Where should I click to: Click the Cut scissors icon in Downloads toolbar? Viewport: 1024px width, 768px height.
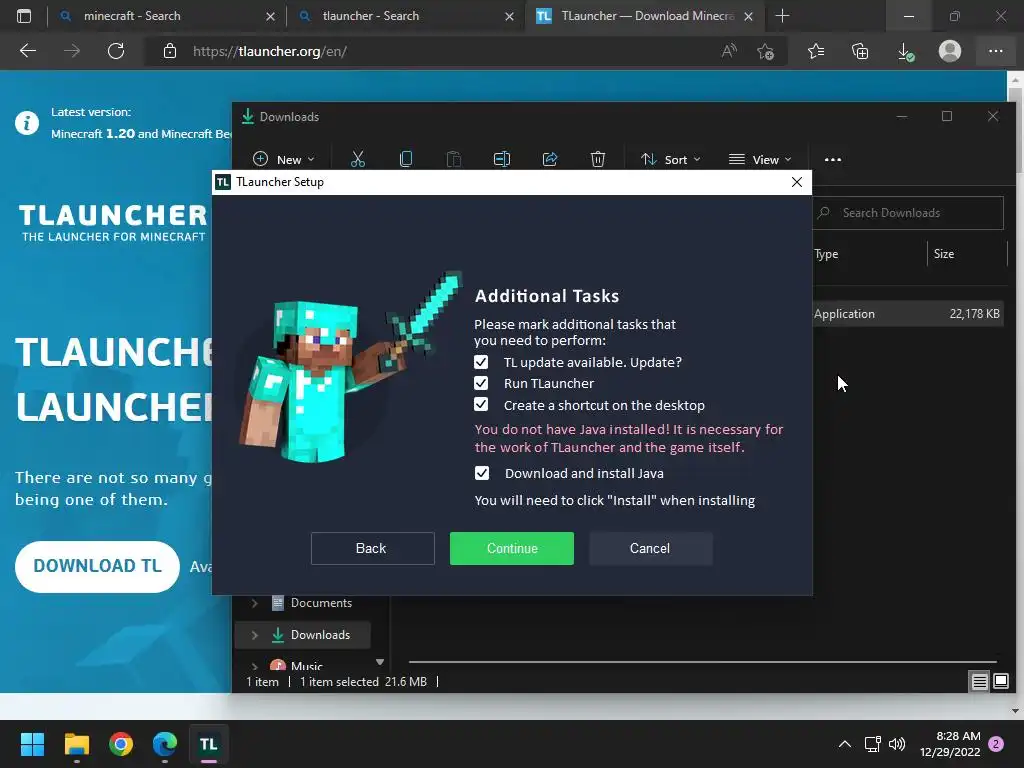click(358, 159)
